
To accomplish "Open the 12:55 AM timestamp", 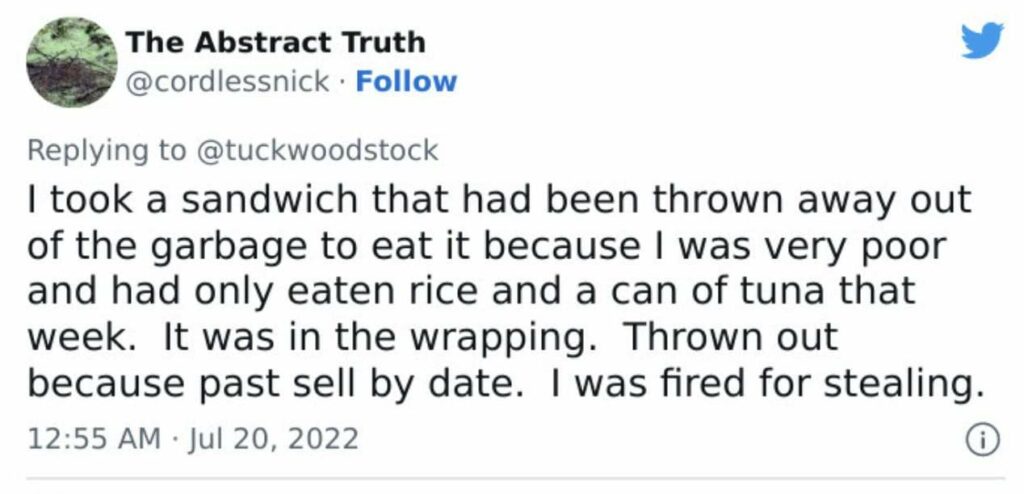I will click(x=93, y=438).
